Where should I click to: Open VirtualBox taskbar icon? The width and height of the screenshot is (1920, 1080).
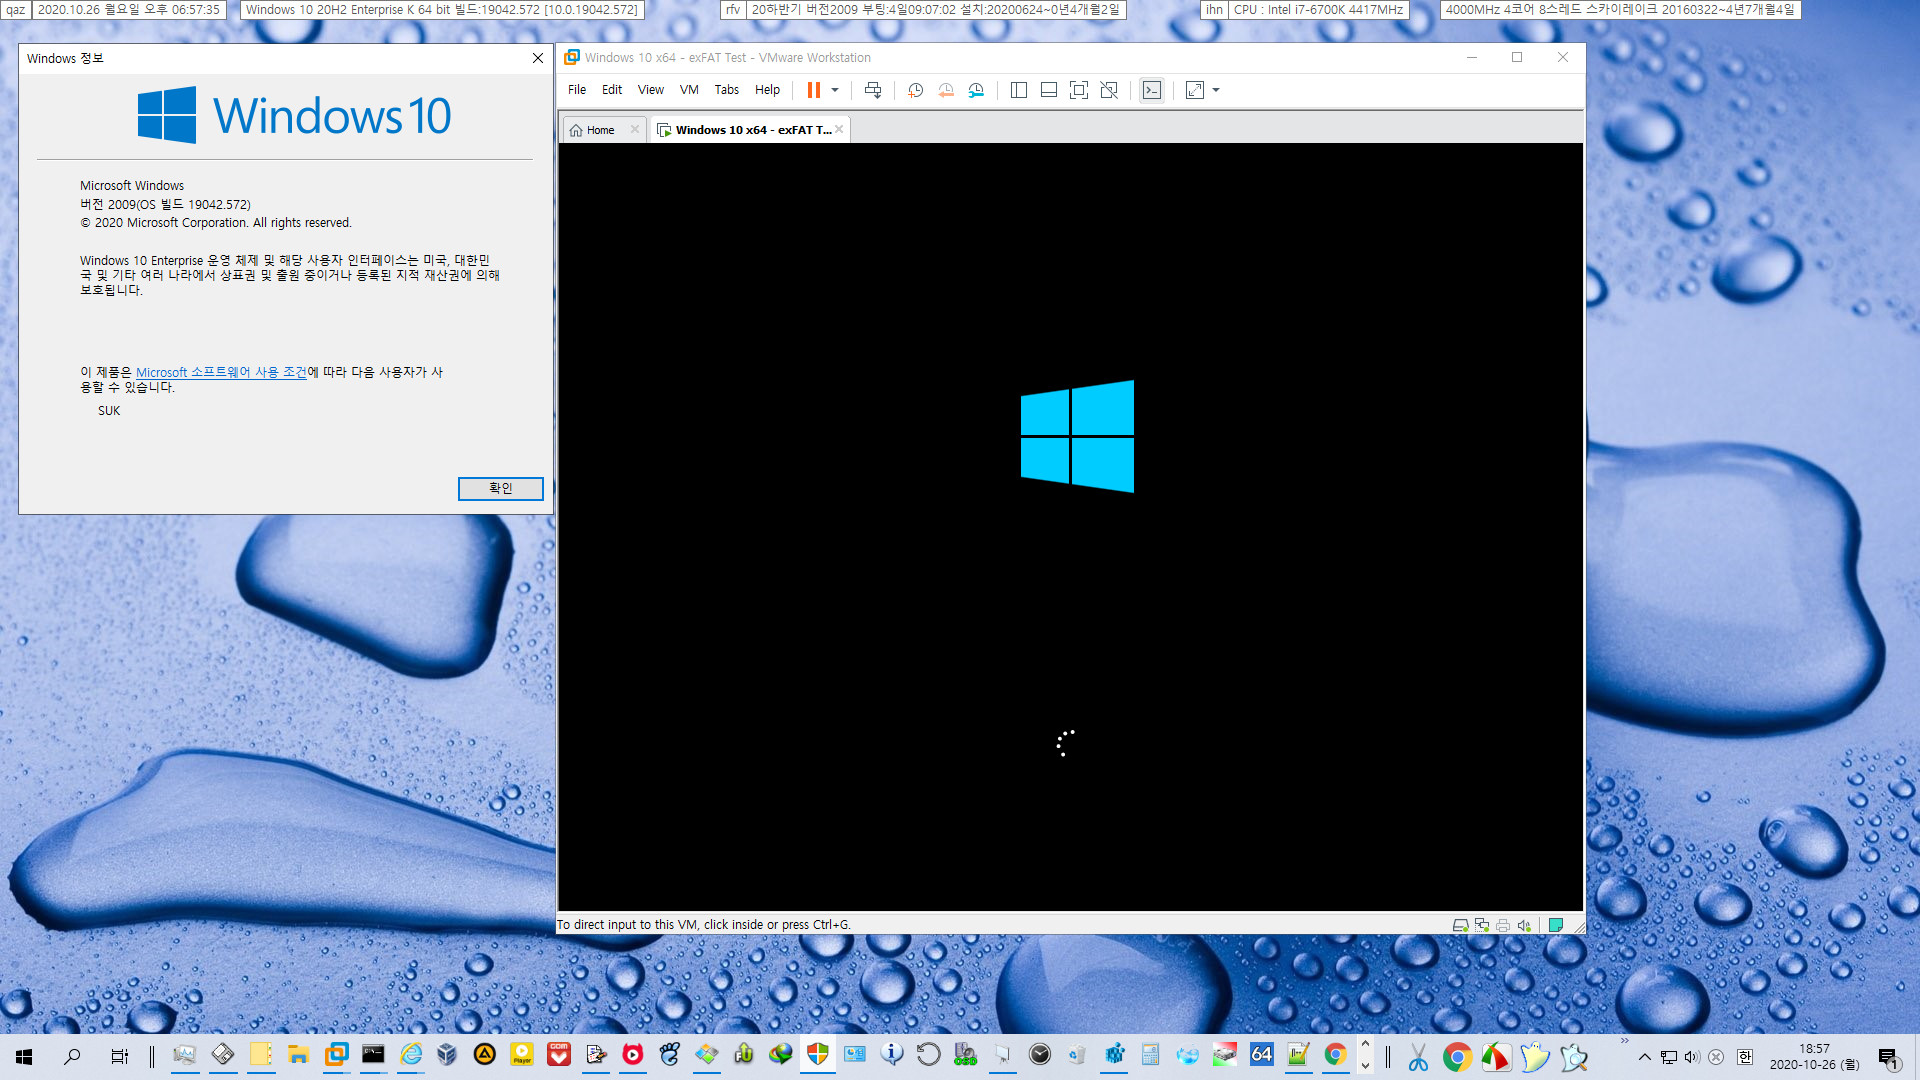click(x=447, y=1054)
